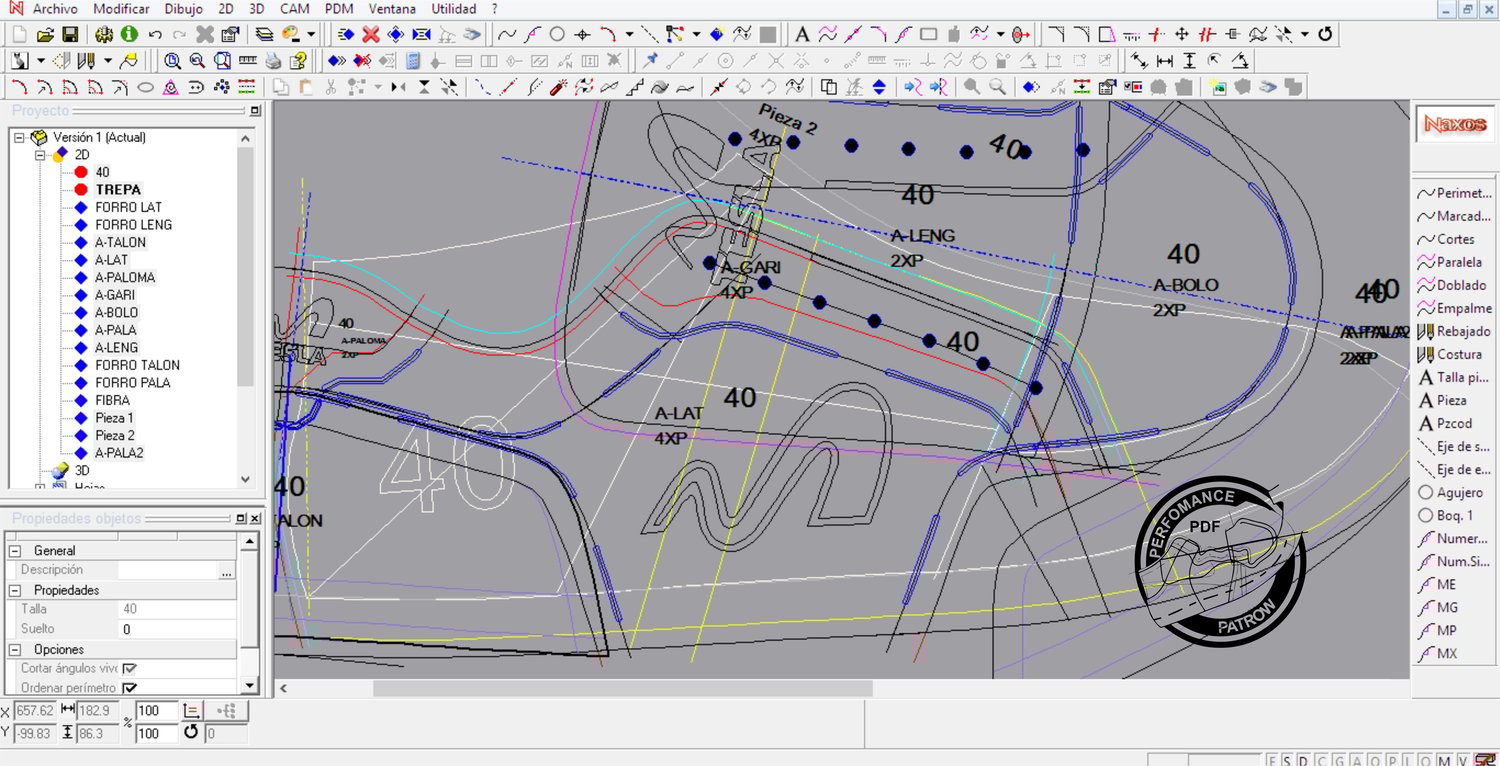Toggle the 'Ordenar perímetro' checkbox

130,688
